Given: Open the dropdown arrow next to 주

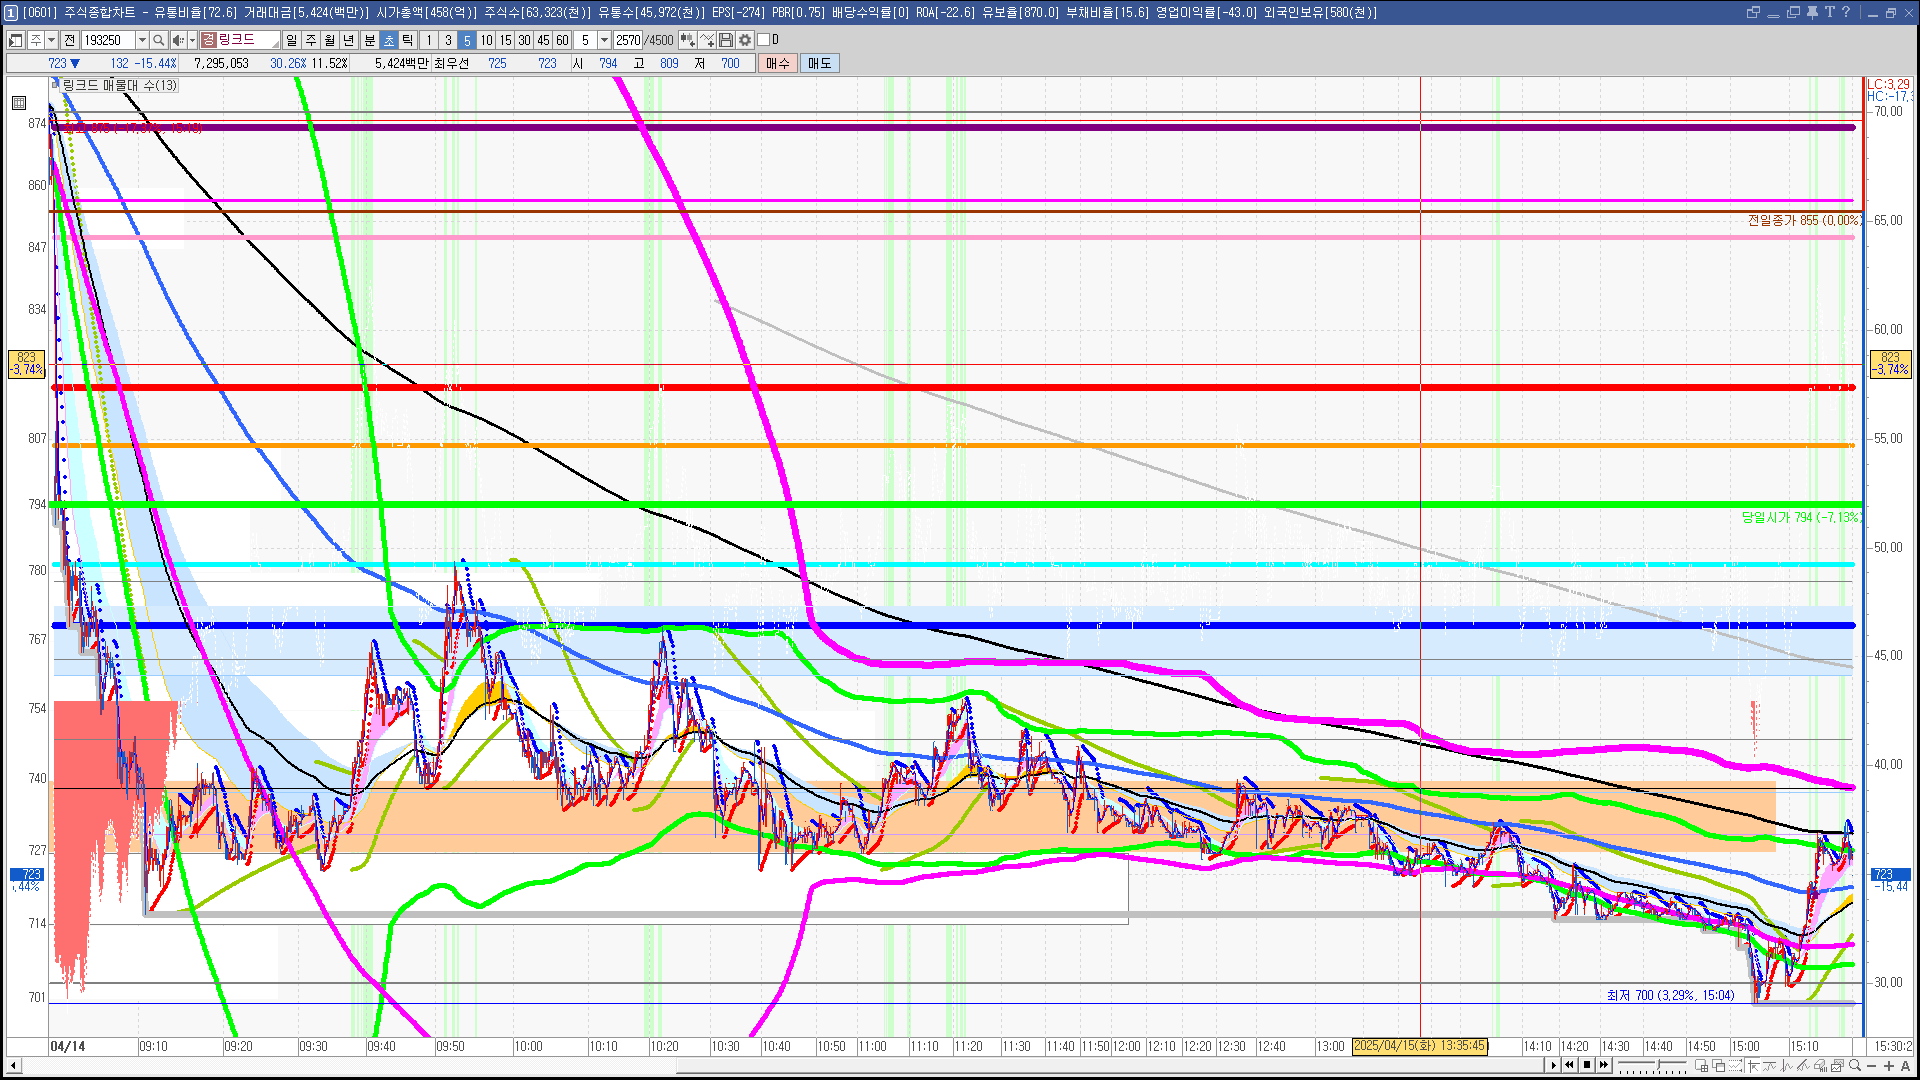Looking at the screenshot, I should 51,40.
